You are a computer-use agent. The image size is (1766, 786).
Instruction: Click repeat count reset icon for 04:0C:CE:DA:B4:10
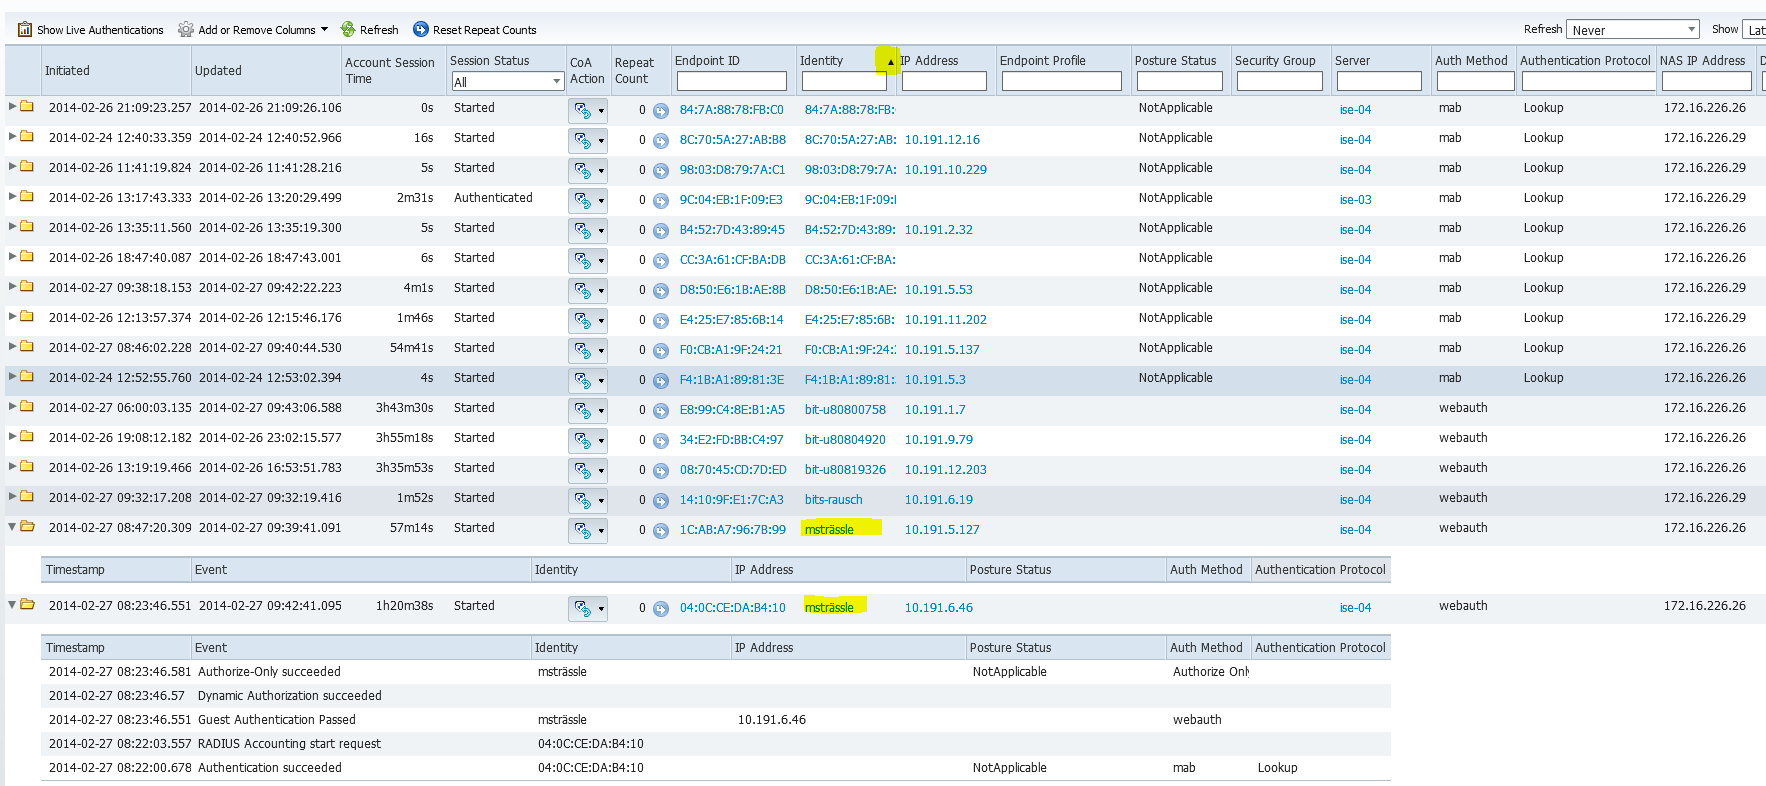[661, 609]
